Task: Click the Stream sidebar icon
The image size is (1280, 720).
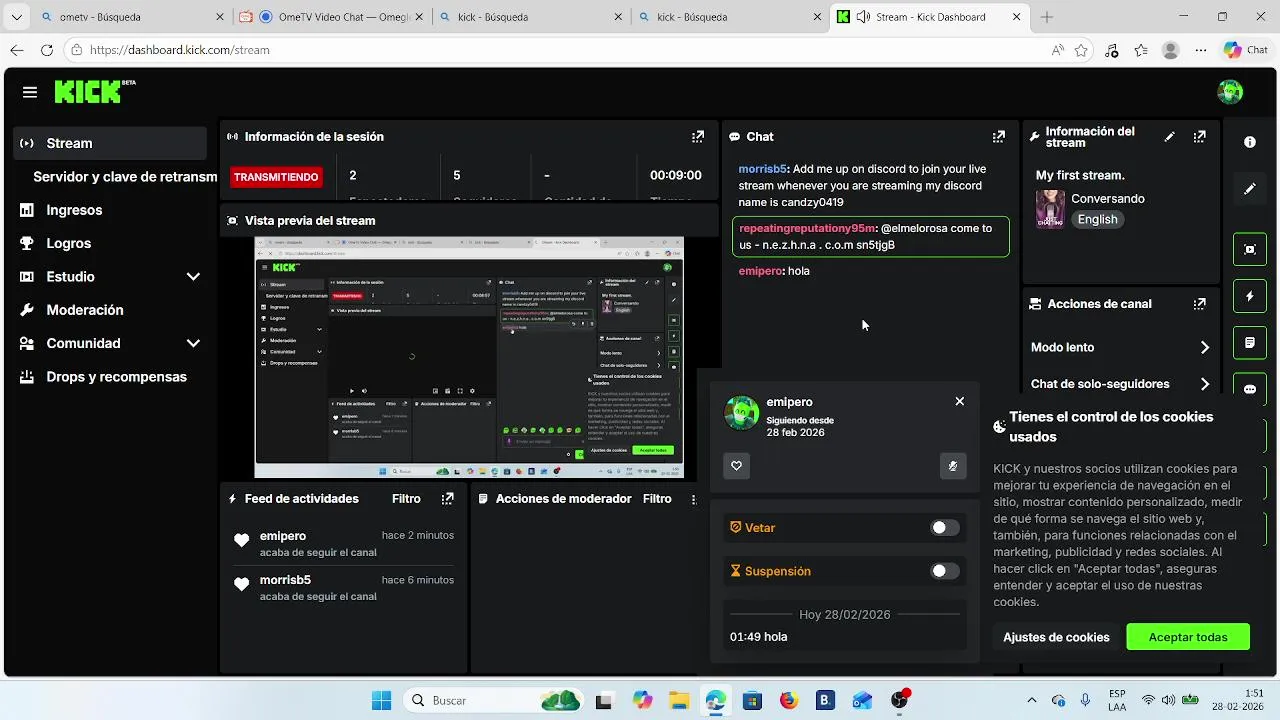Action: (x=27, y=143)
